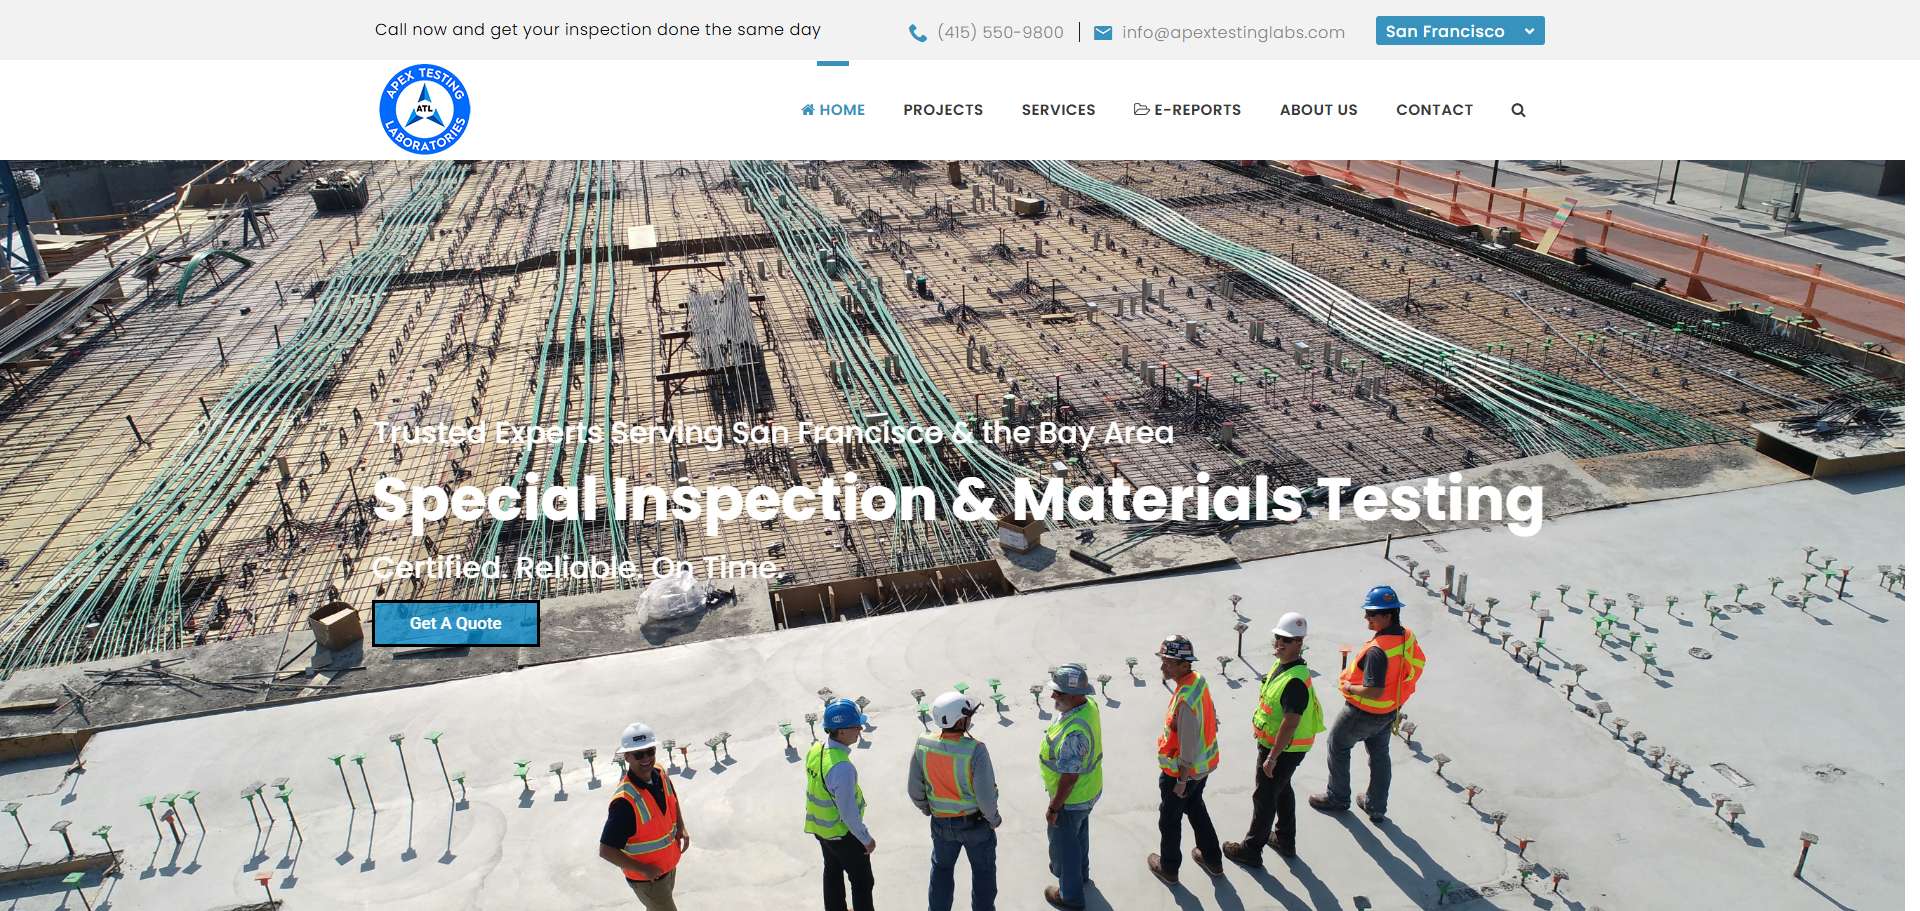Image resolution: width=1920 pixels, height=911 pixels.
Task: Click the open-folder icon beside E-REPORTS
Action: [x=1141, y=109]
